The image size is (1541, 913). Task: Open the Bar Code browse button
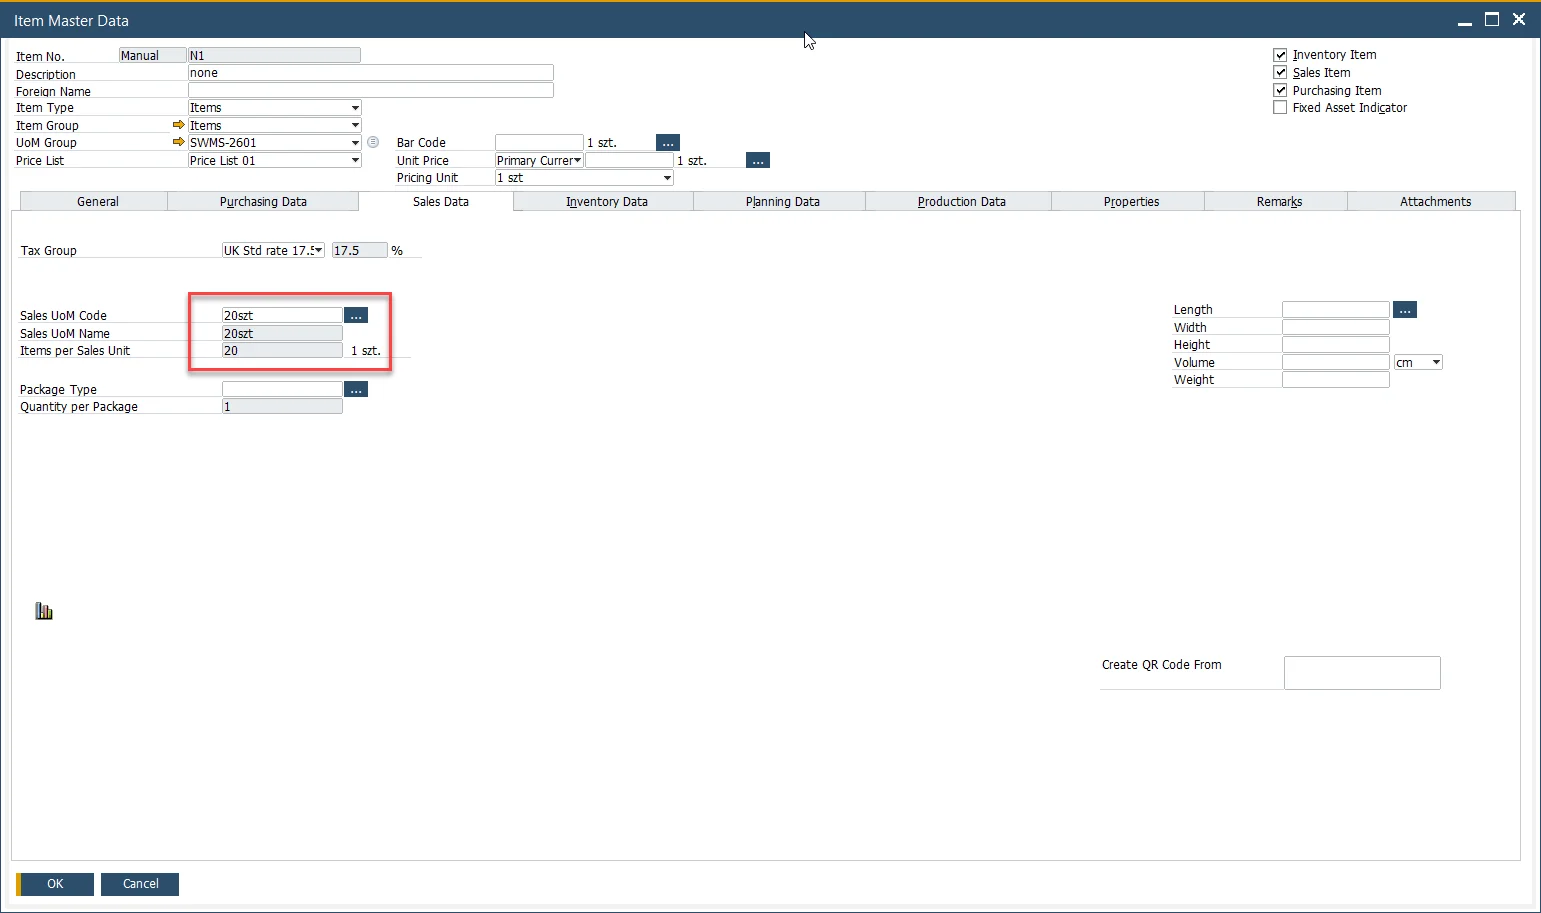pos(668,143)
